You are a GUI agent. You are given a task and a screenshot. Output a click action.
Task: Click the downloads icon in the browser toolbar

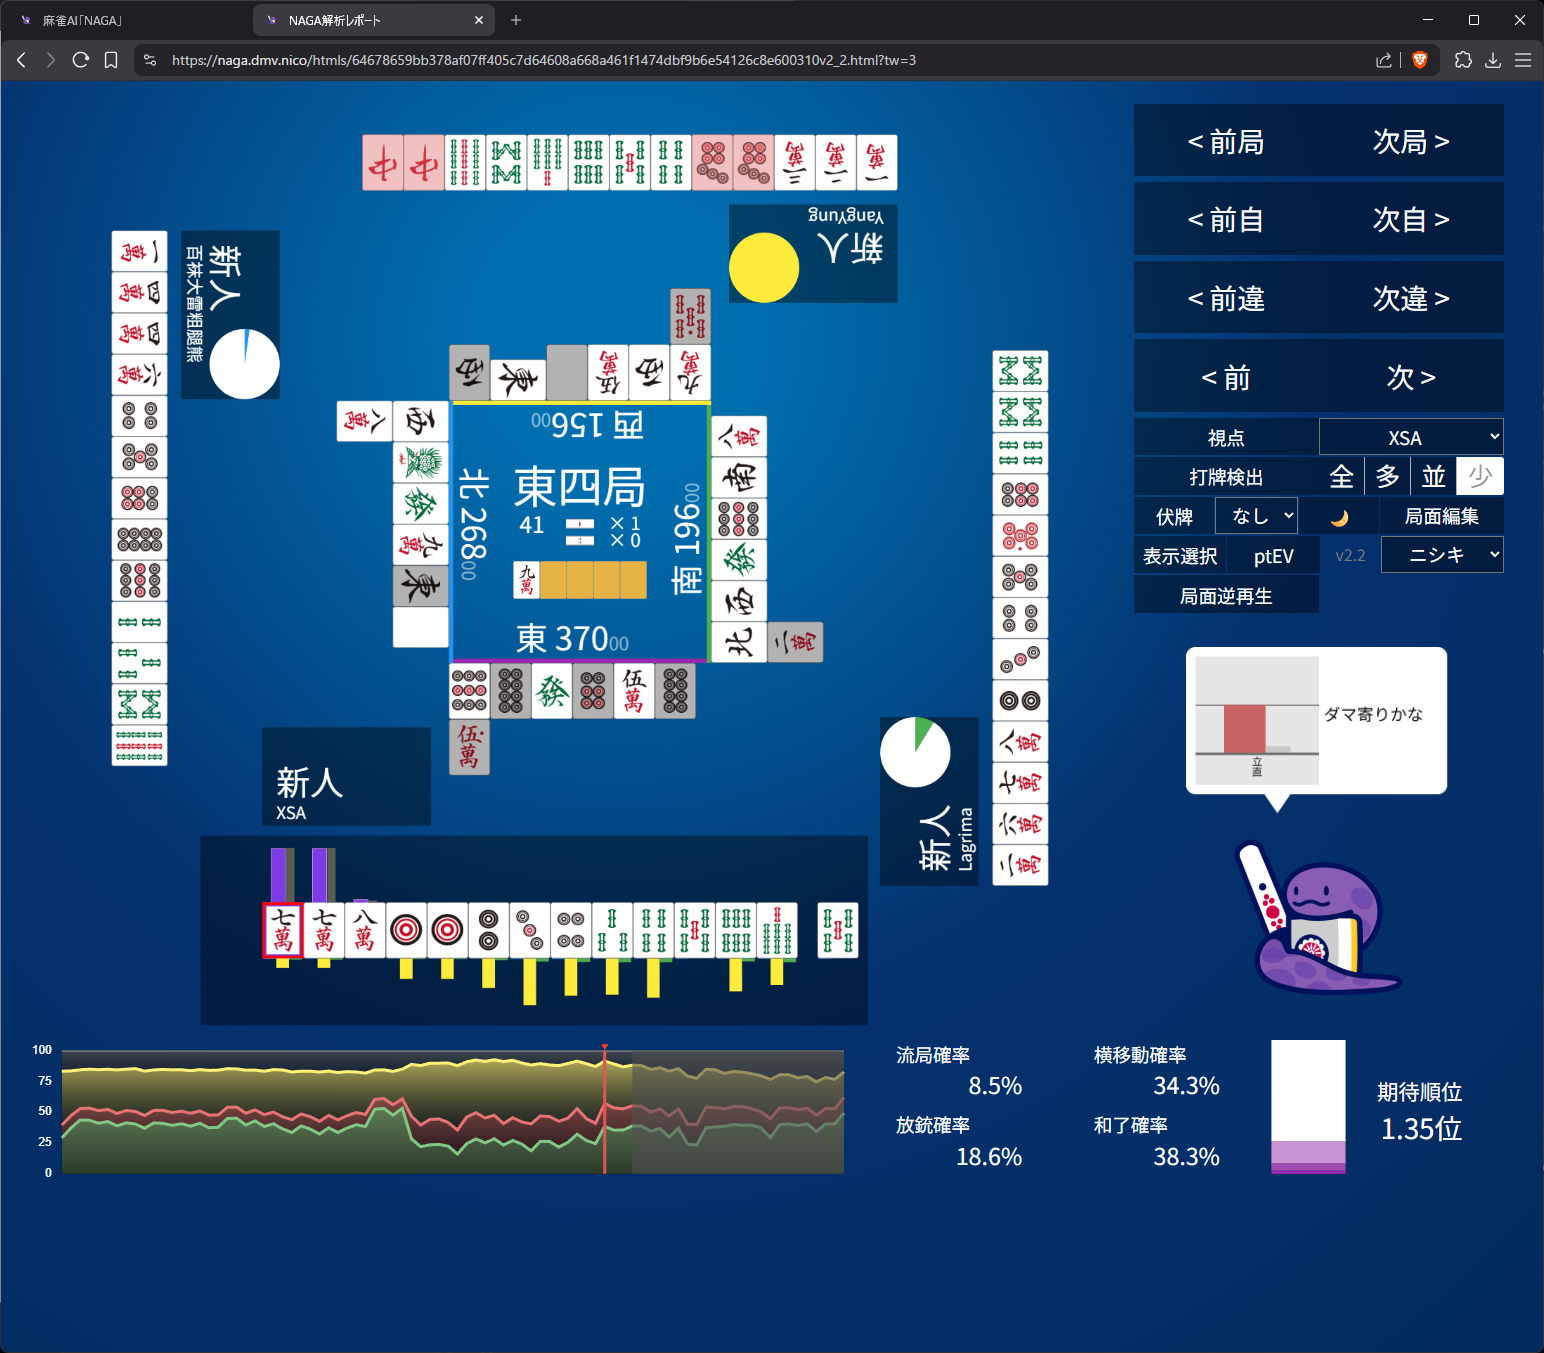1493,60
